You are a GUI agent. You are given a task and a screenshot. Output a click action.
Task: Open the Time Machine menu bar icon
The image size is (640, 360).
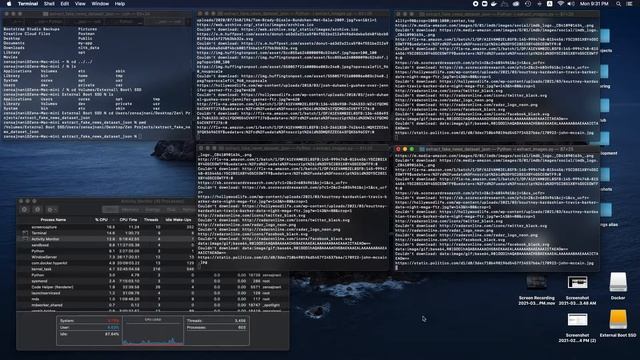coord(528,4)
